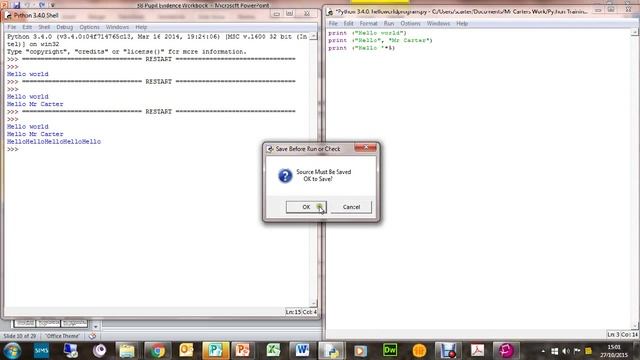Open Edit menu in the editor window
Viewport: 640px width, 360px height.
(x=348, y=23)
